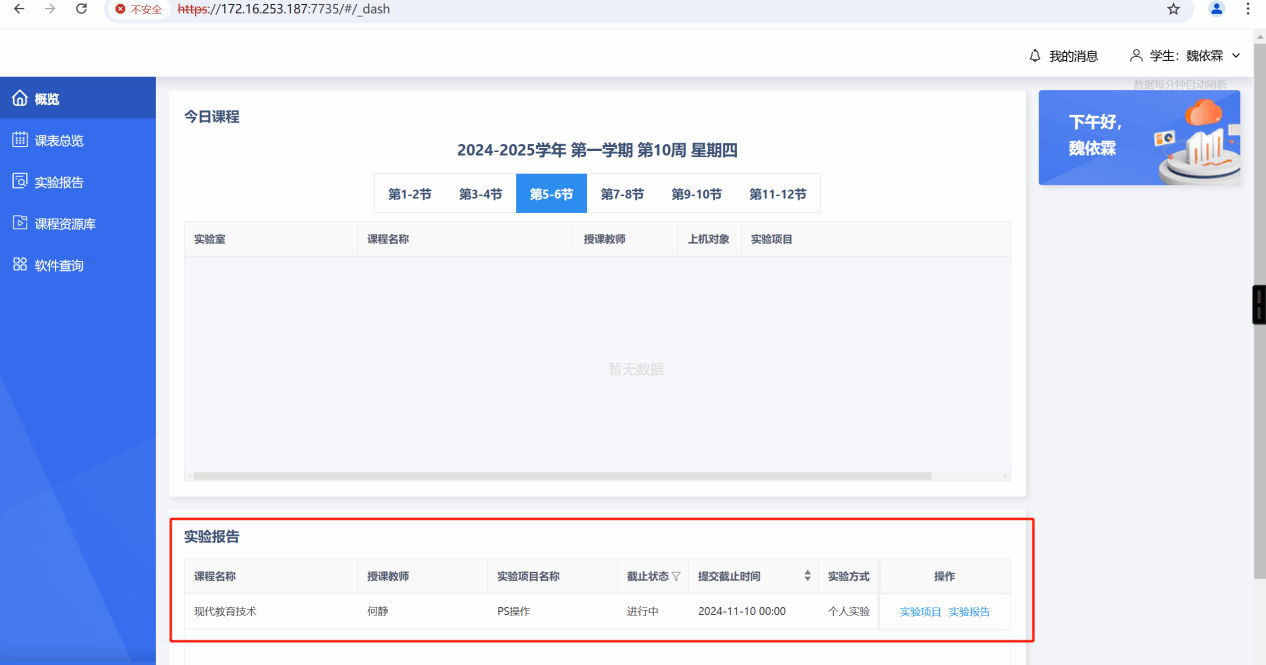Sort by 提交截止时间 column arrows
Image resolution: width=1266 pixels, height=665 pixels.
point(807,576)
